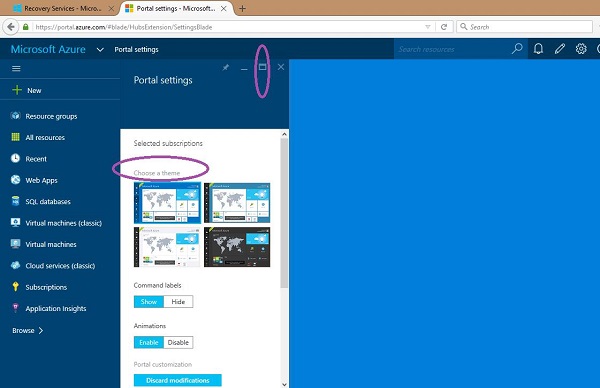Click the search magnifier in the Azure header
The height and width of the screenshot is (388, 600).
517,49
